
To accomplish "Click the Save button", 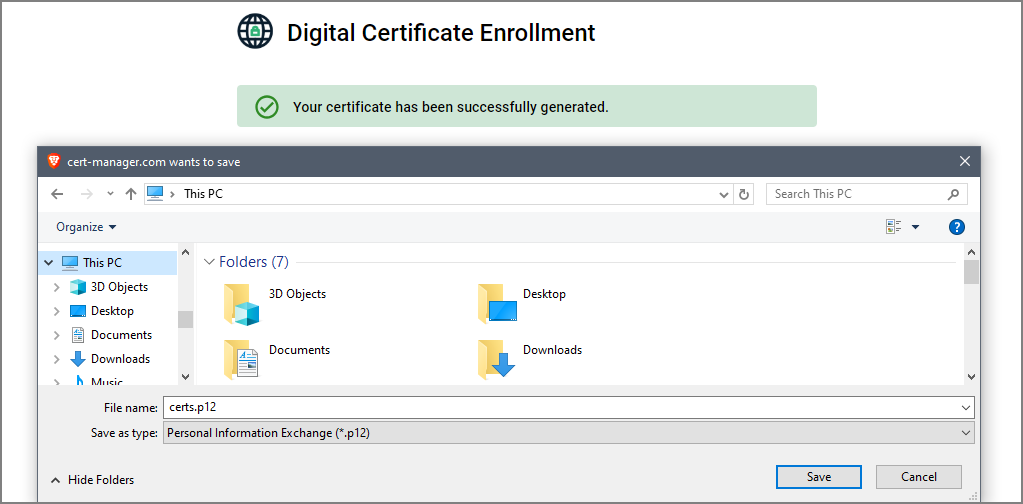I will (x=819, y=477).
